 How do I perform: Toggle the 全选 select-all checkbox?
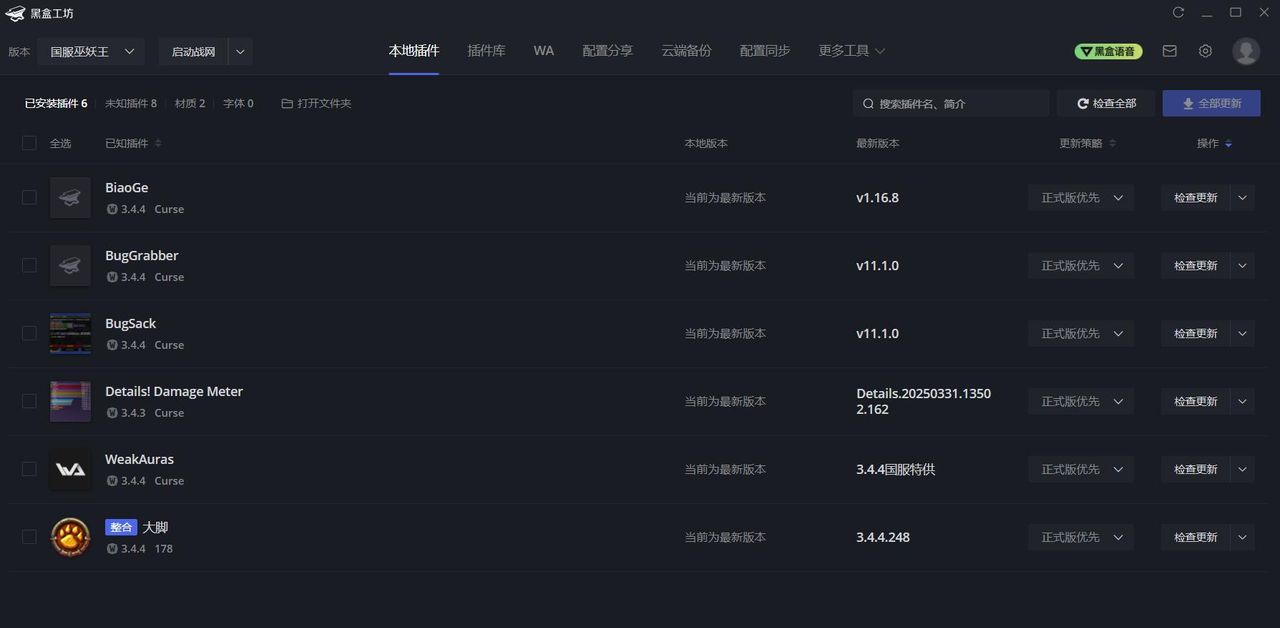click(x=29, y=143)
